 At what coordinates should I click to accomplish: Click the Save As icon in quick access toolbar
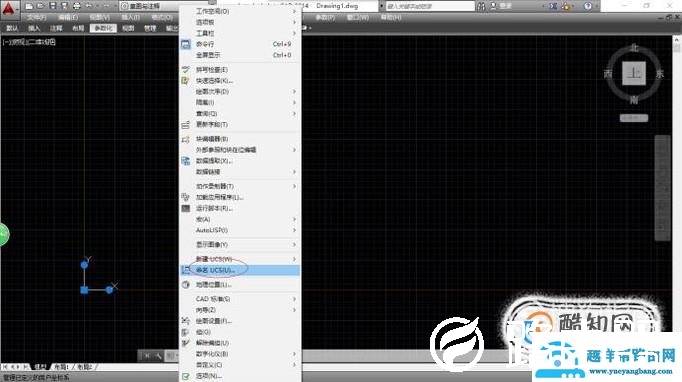point(64,6)
